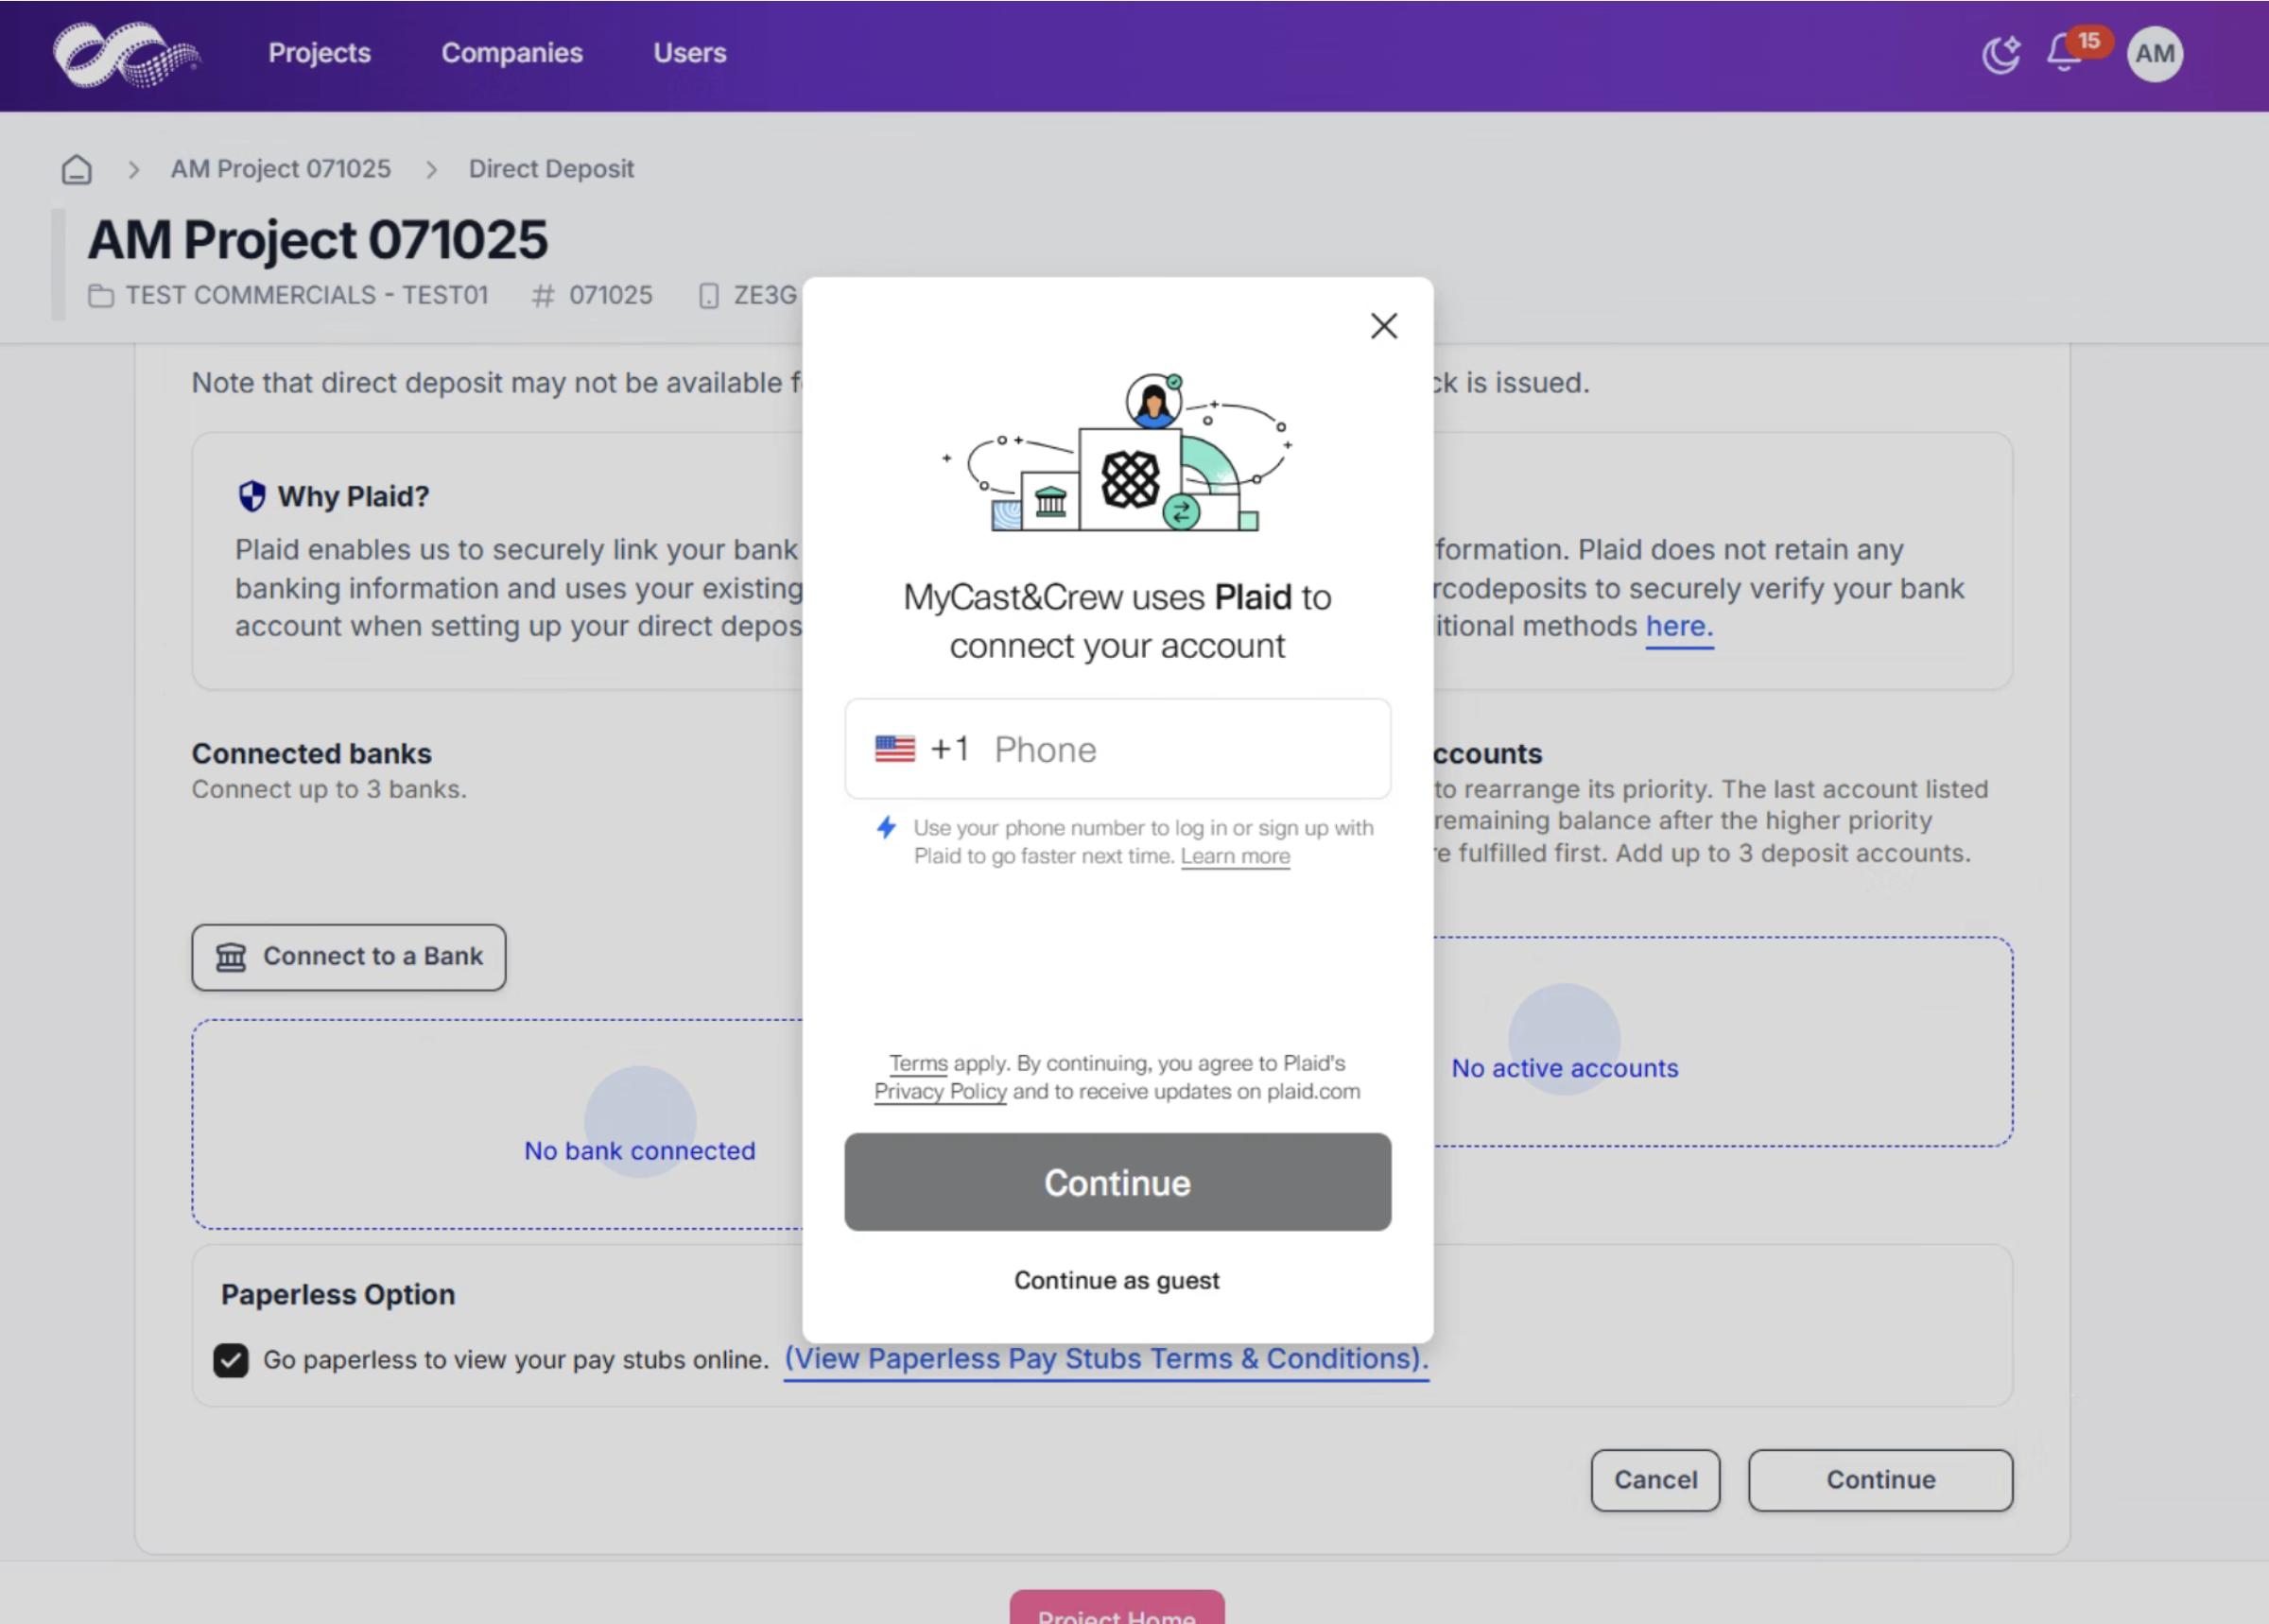Click the Phone number input field
Image resolution: width=2269 pixels, height=1624 pixels.
[1117, 749]
